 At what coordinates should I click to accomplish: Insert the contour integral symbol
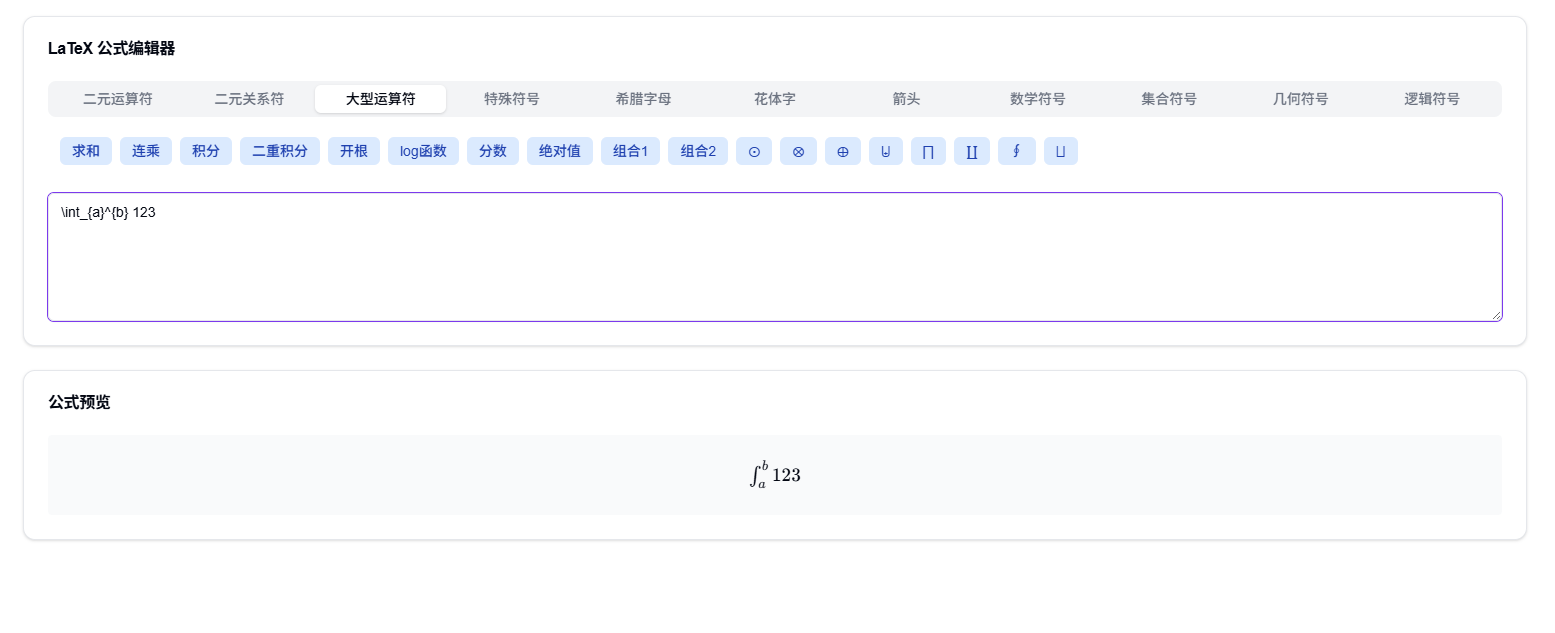[x=1016, y=151]
